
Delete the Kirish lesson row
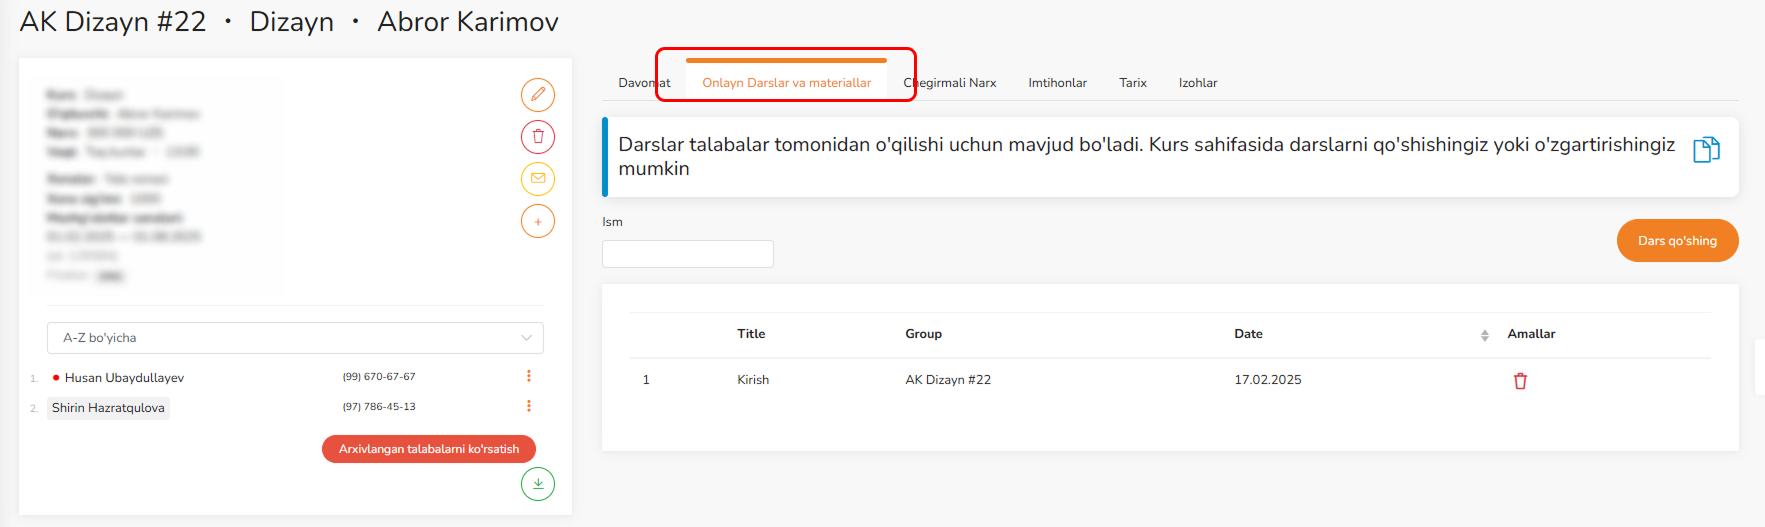1520,381
